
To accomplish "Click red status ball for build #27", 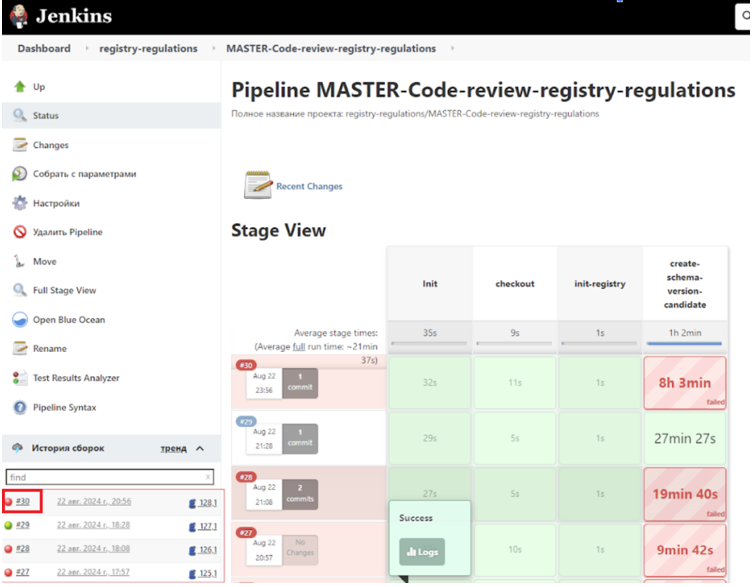I will [x=8, y=573].
